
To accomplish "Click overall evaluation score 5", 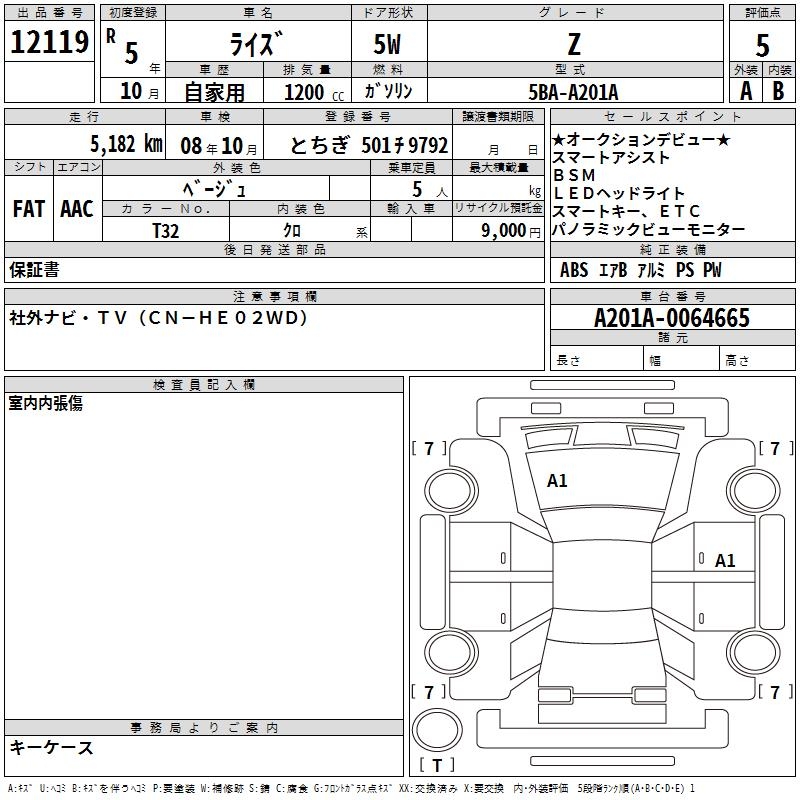I will (x=762, y=45).
